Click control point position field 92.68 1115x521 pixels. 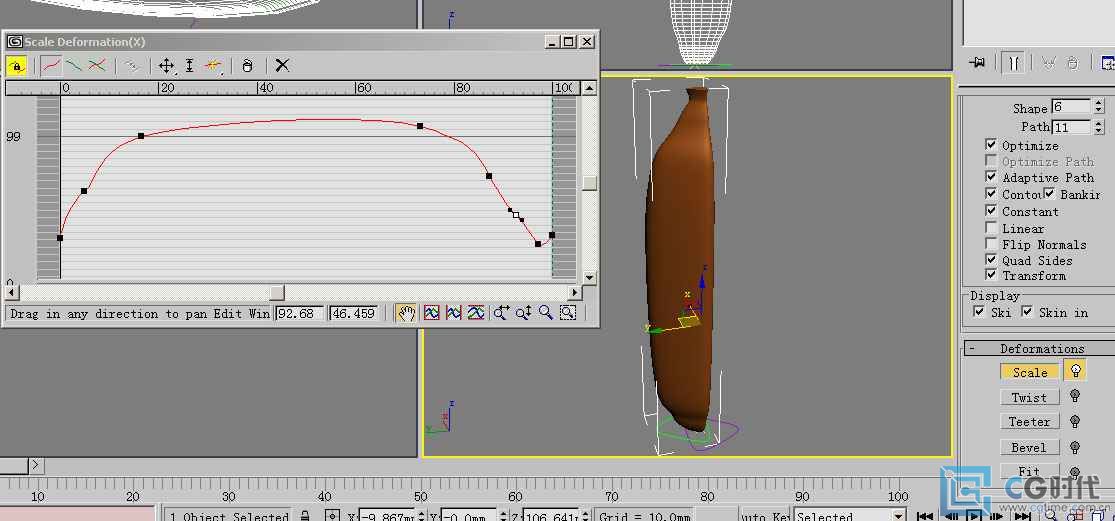pyautogui.click(x=300, y=313)
